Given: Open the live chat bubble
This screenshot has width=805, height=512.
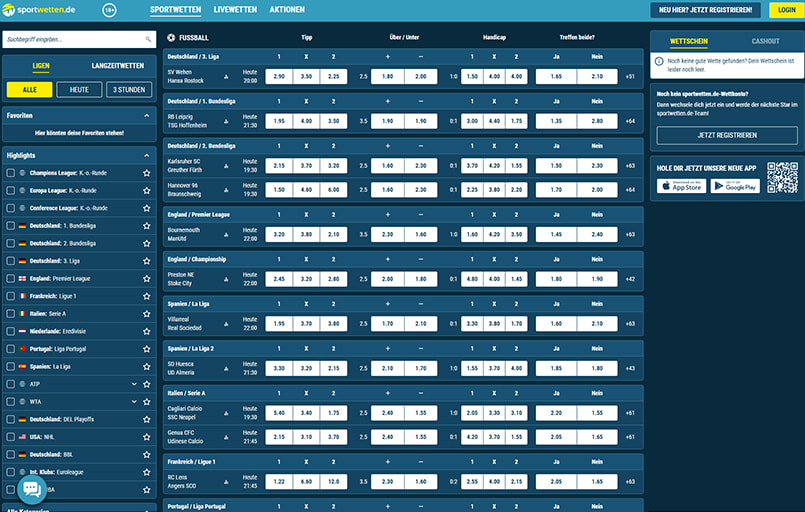Looking at the screenshot, I should (x=32, y=489).
